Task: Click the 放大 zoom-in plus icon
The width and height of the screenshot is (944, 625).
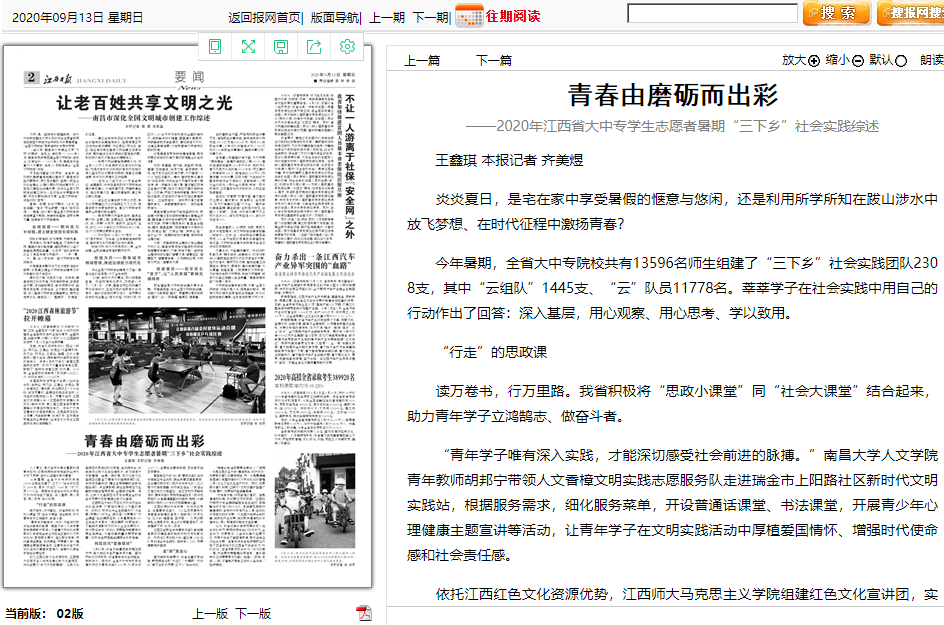Action: [x=814, y=61]
